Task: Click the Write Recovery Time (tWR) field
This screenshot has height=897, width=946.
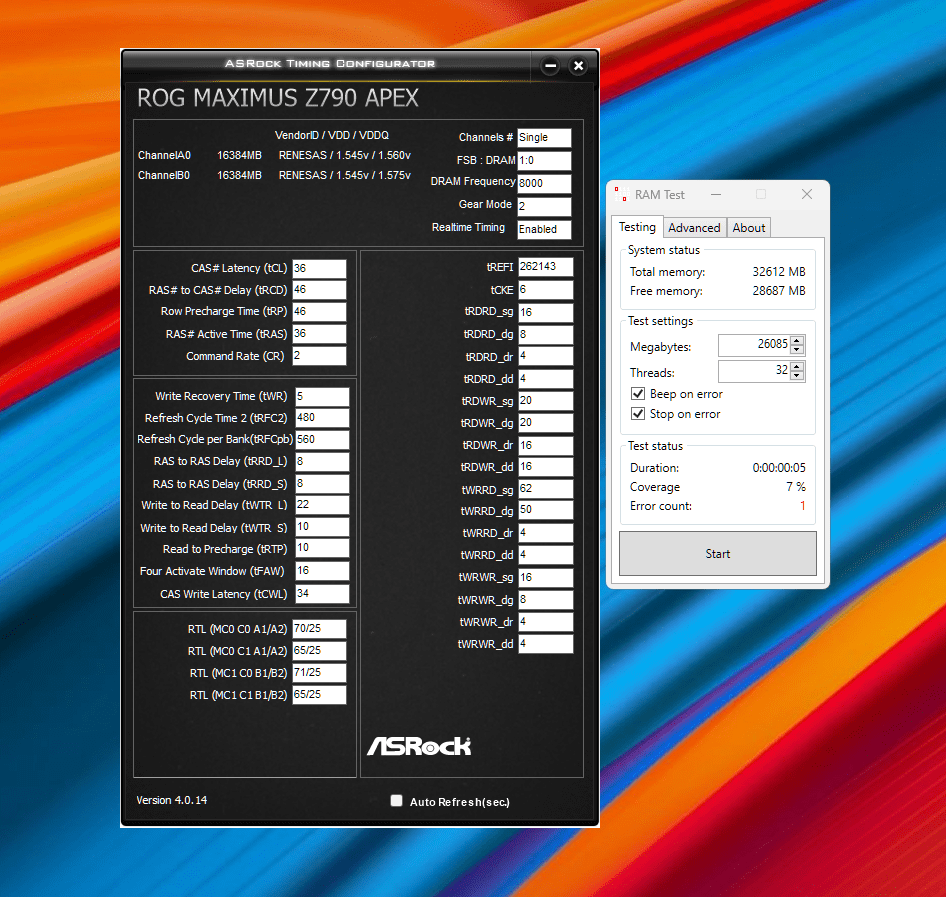Action: click(x=322, y=396)
